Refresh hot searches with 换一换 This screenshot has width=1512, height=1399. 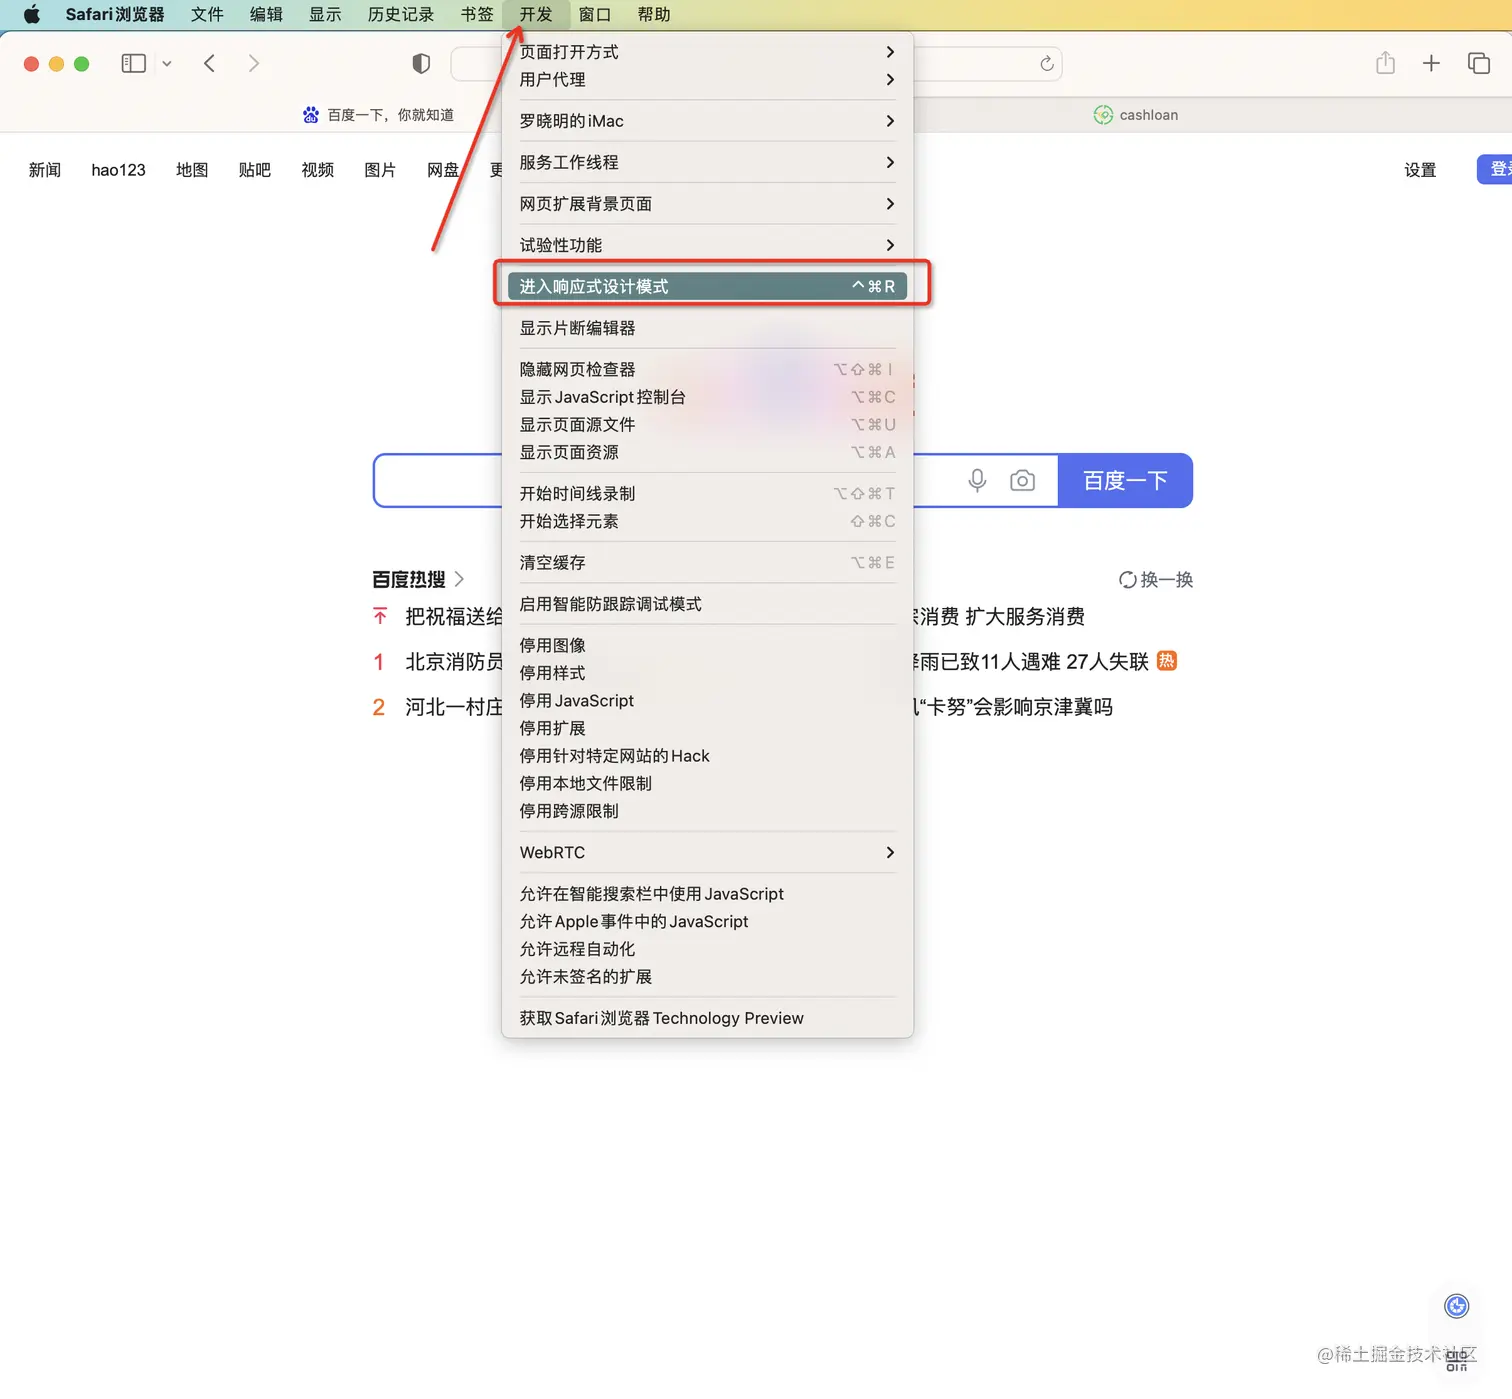(1156, 580)
